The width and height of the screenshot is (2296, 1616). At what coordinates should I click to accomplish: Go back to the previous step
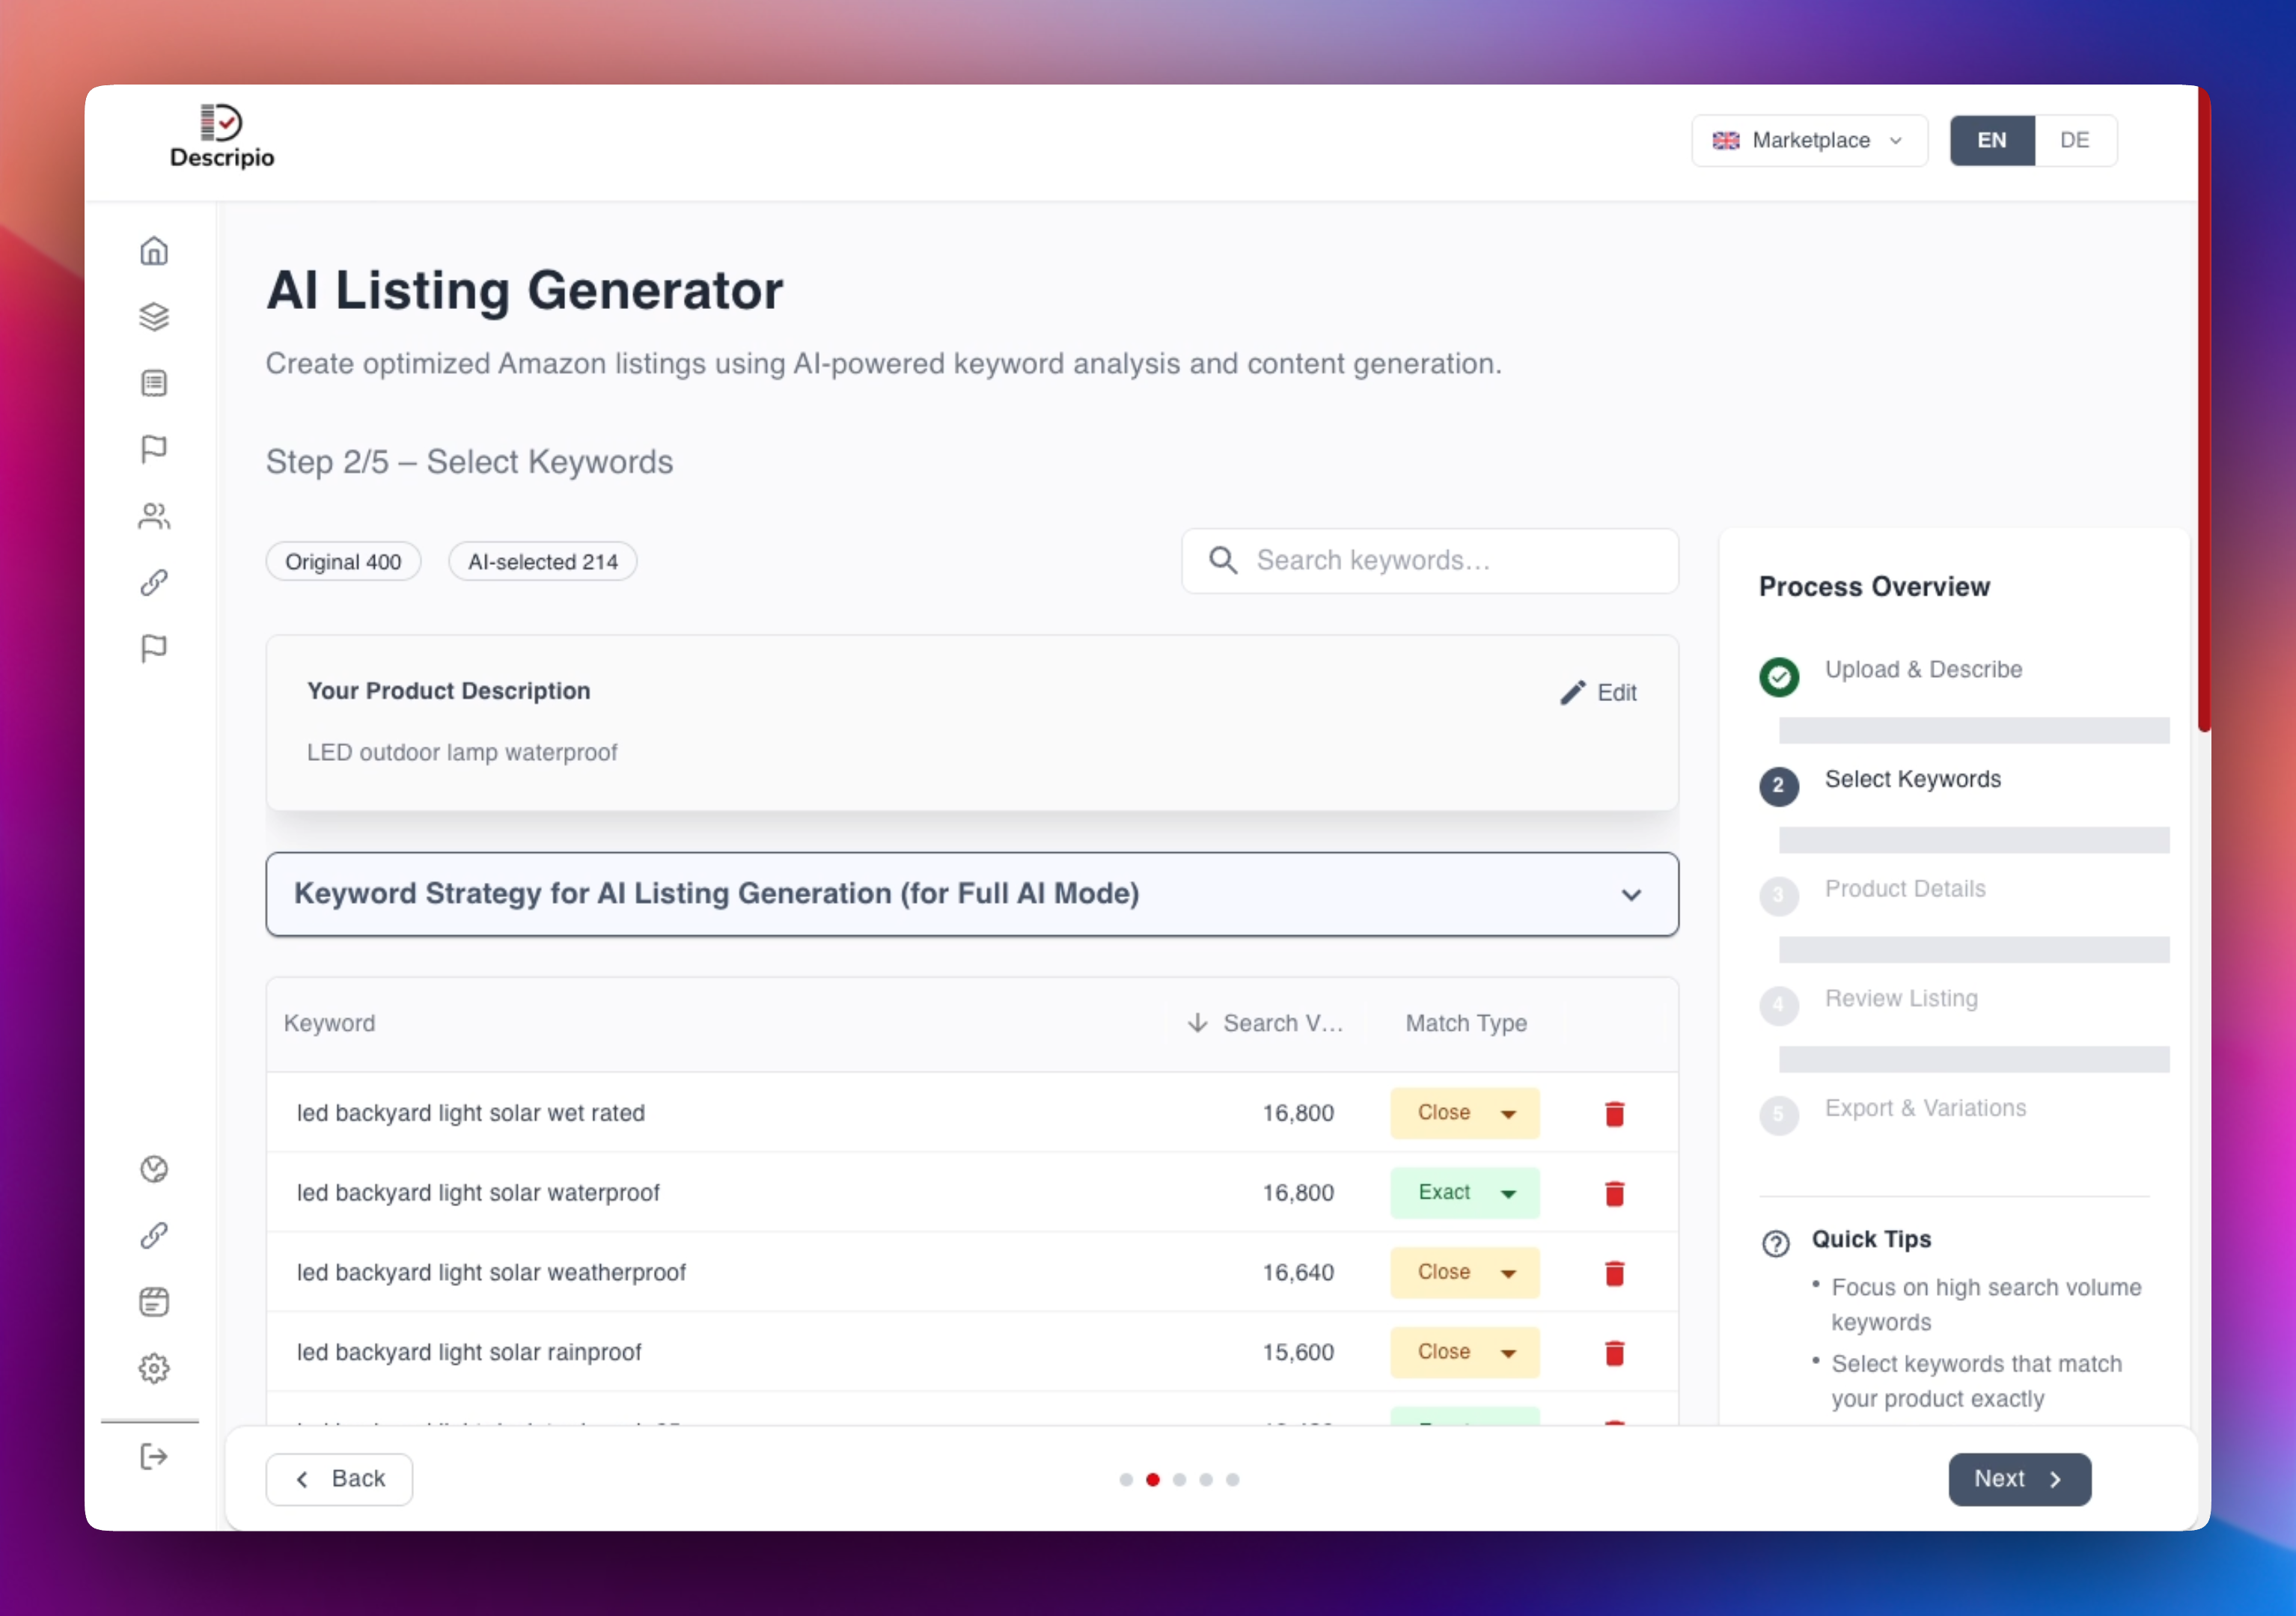coord(338,1478)
